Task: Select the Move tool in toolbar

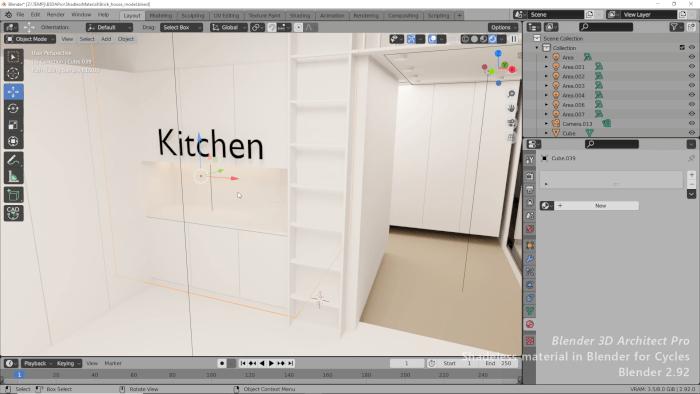Action: [x=13, y=91]
